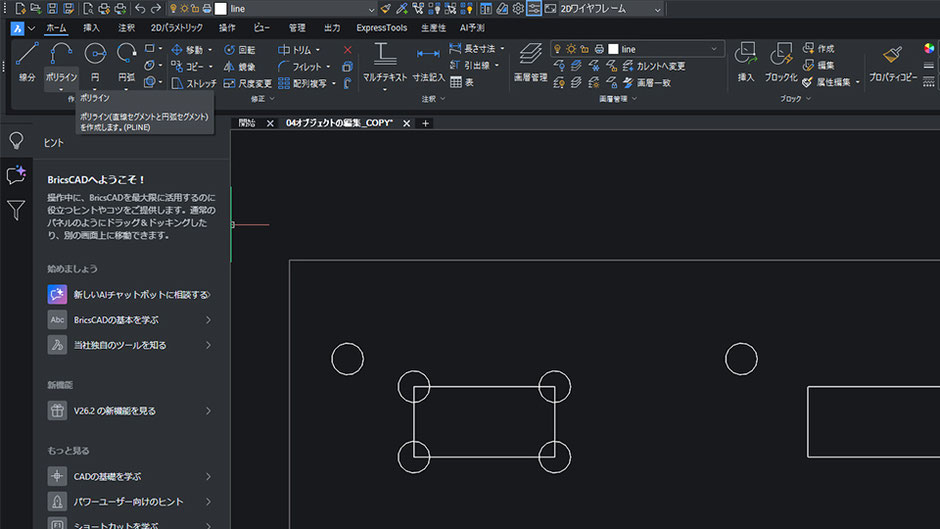The height and width of the screenshot is (529, 940).
Task: Click the redo arrow in quick access toolbar
Action: [156, 8]
